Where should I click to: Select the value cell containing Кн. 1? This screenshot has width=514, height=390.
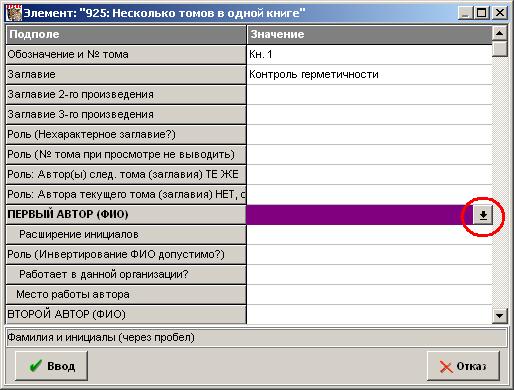[x=369, y=54]
